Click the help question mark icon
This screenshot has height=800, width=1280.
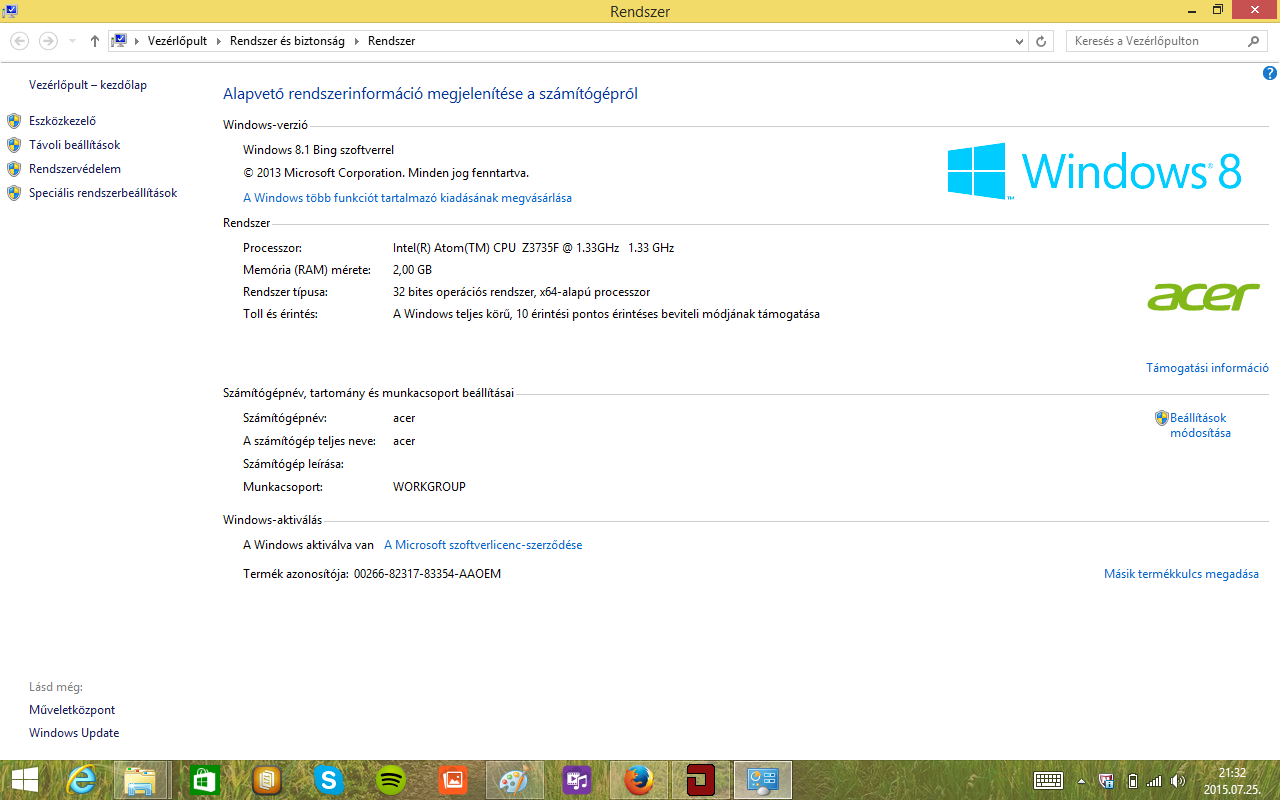click(x=1270, y=73)
